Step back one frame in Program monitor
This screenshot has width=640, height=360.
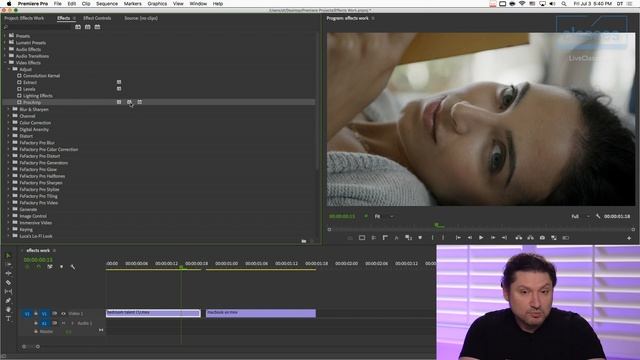click(x=470, y=238)
